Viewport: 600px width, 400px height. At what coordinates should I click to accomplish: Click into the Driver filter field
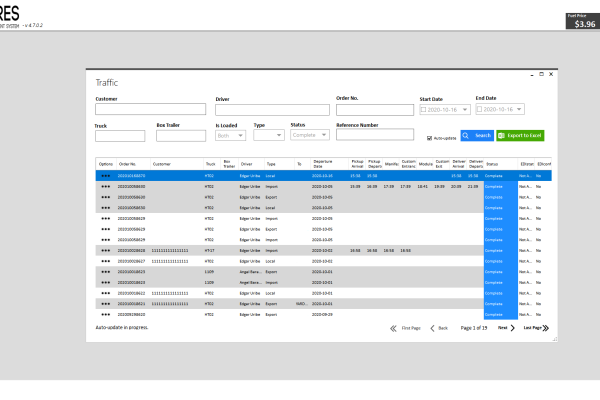[x=272, y=110]
